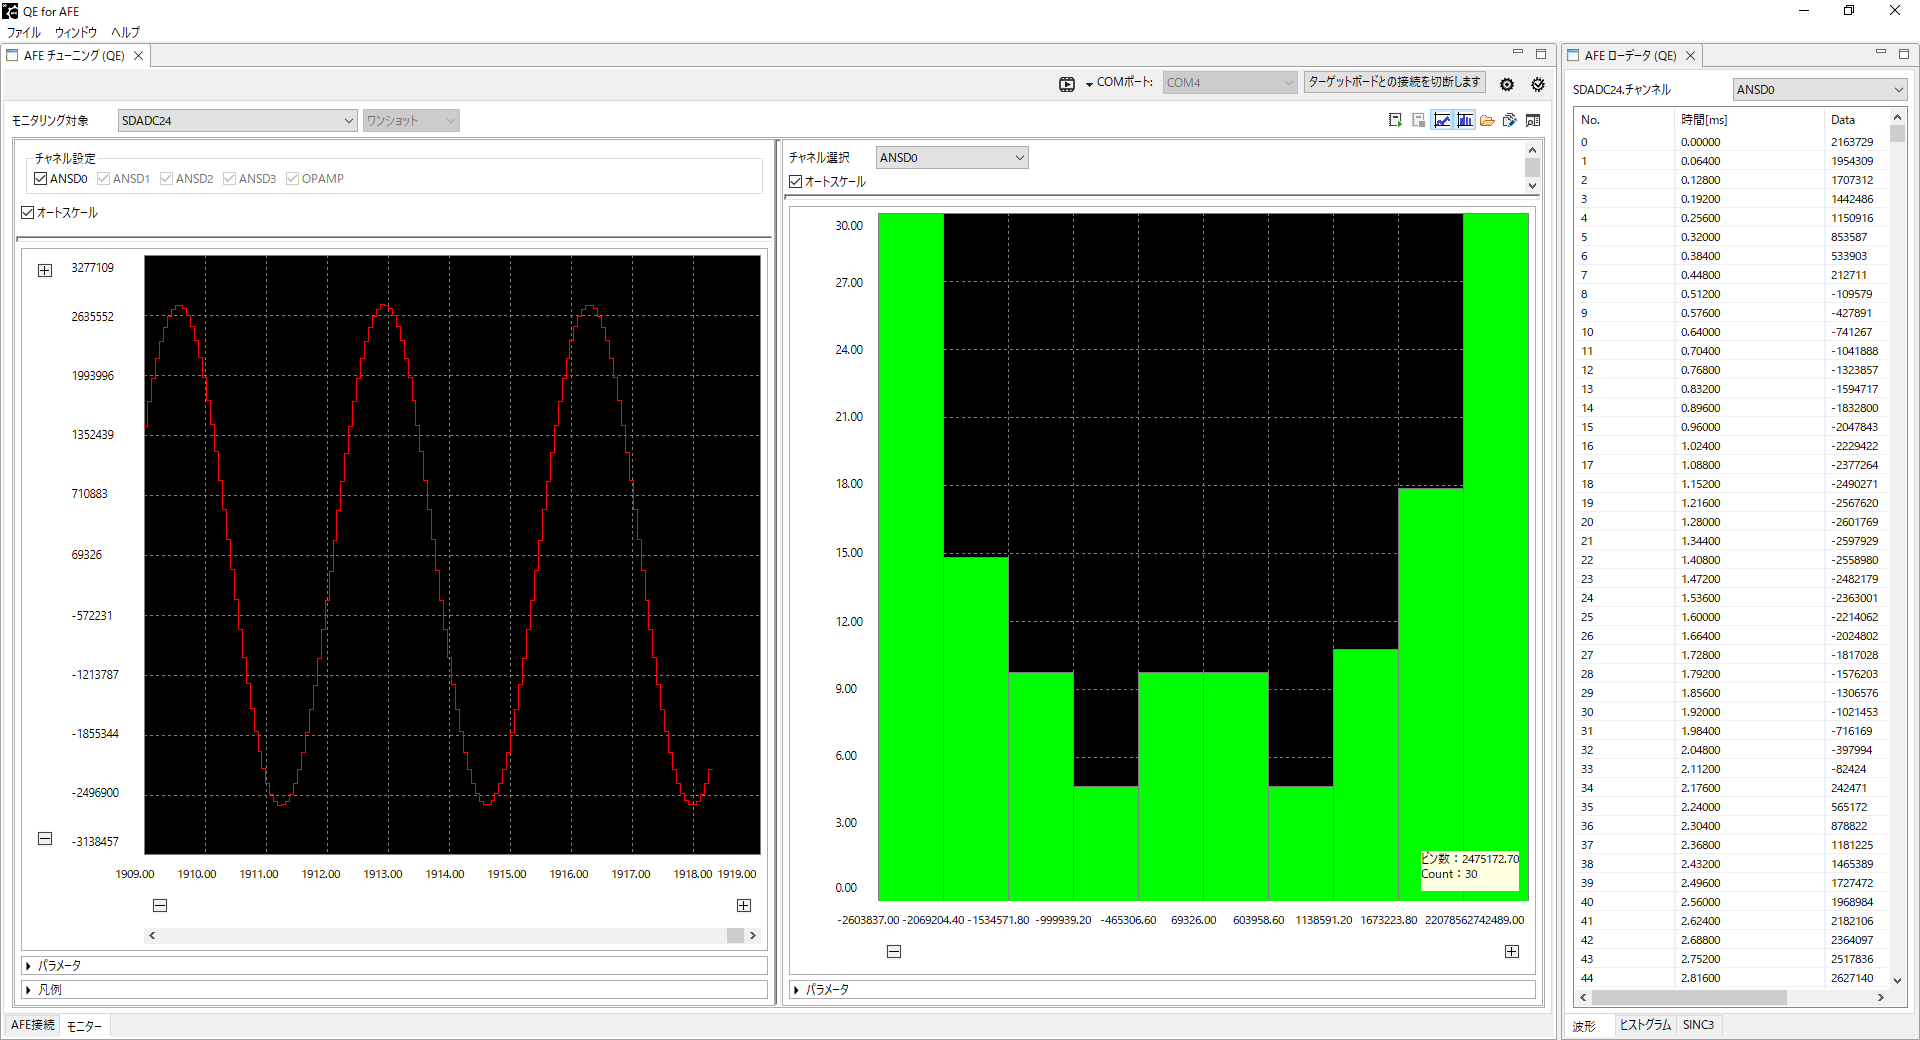Click the ターゲットボードとの接続を切断します button
The height and width of the screenshot is (1040, 1920).
[1394, 82]
